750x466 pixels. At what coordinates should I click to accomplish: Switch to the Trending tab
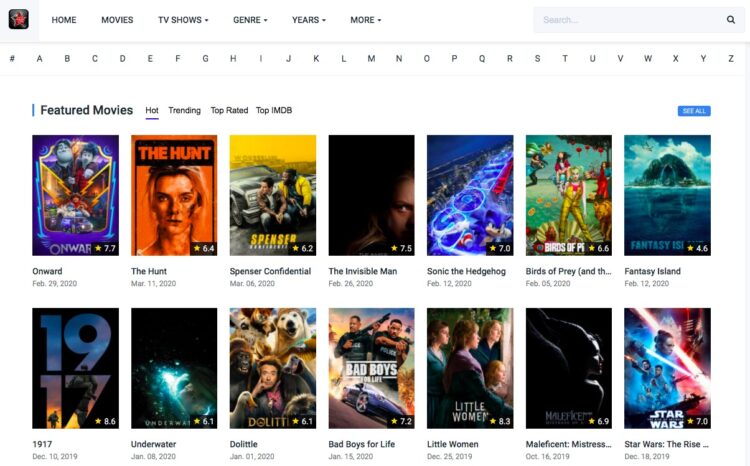pyautogui.click(x=184, y=111)
